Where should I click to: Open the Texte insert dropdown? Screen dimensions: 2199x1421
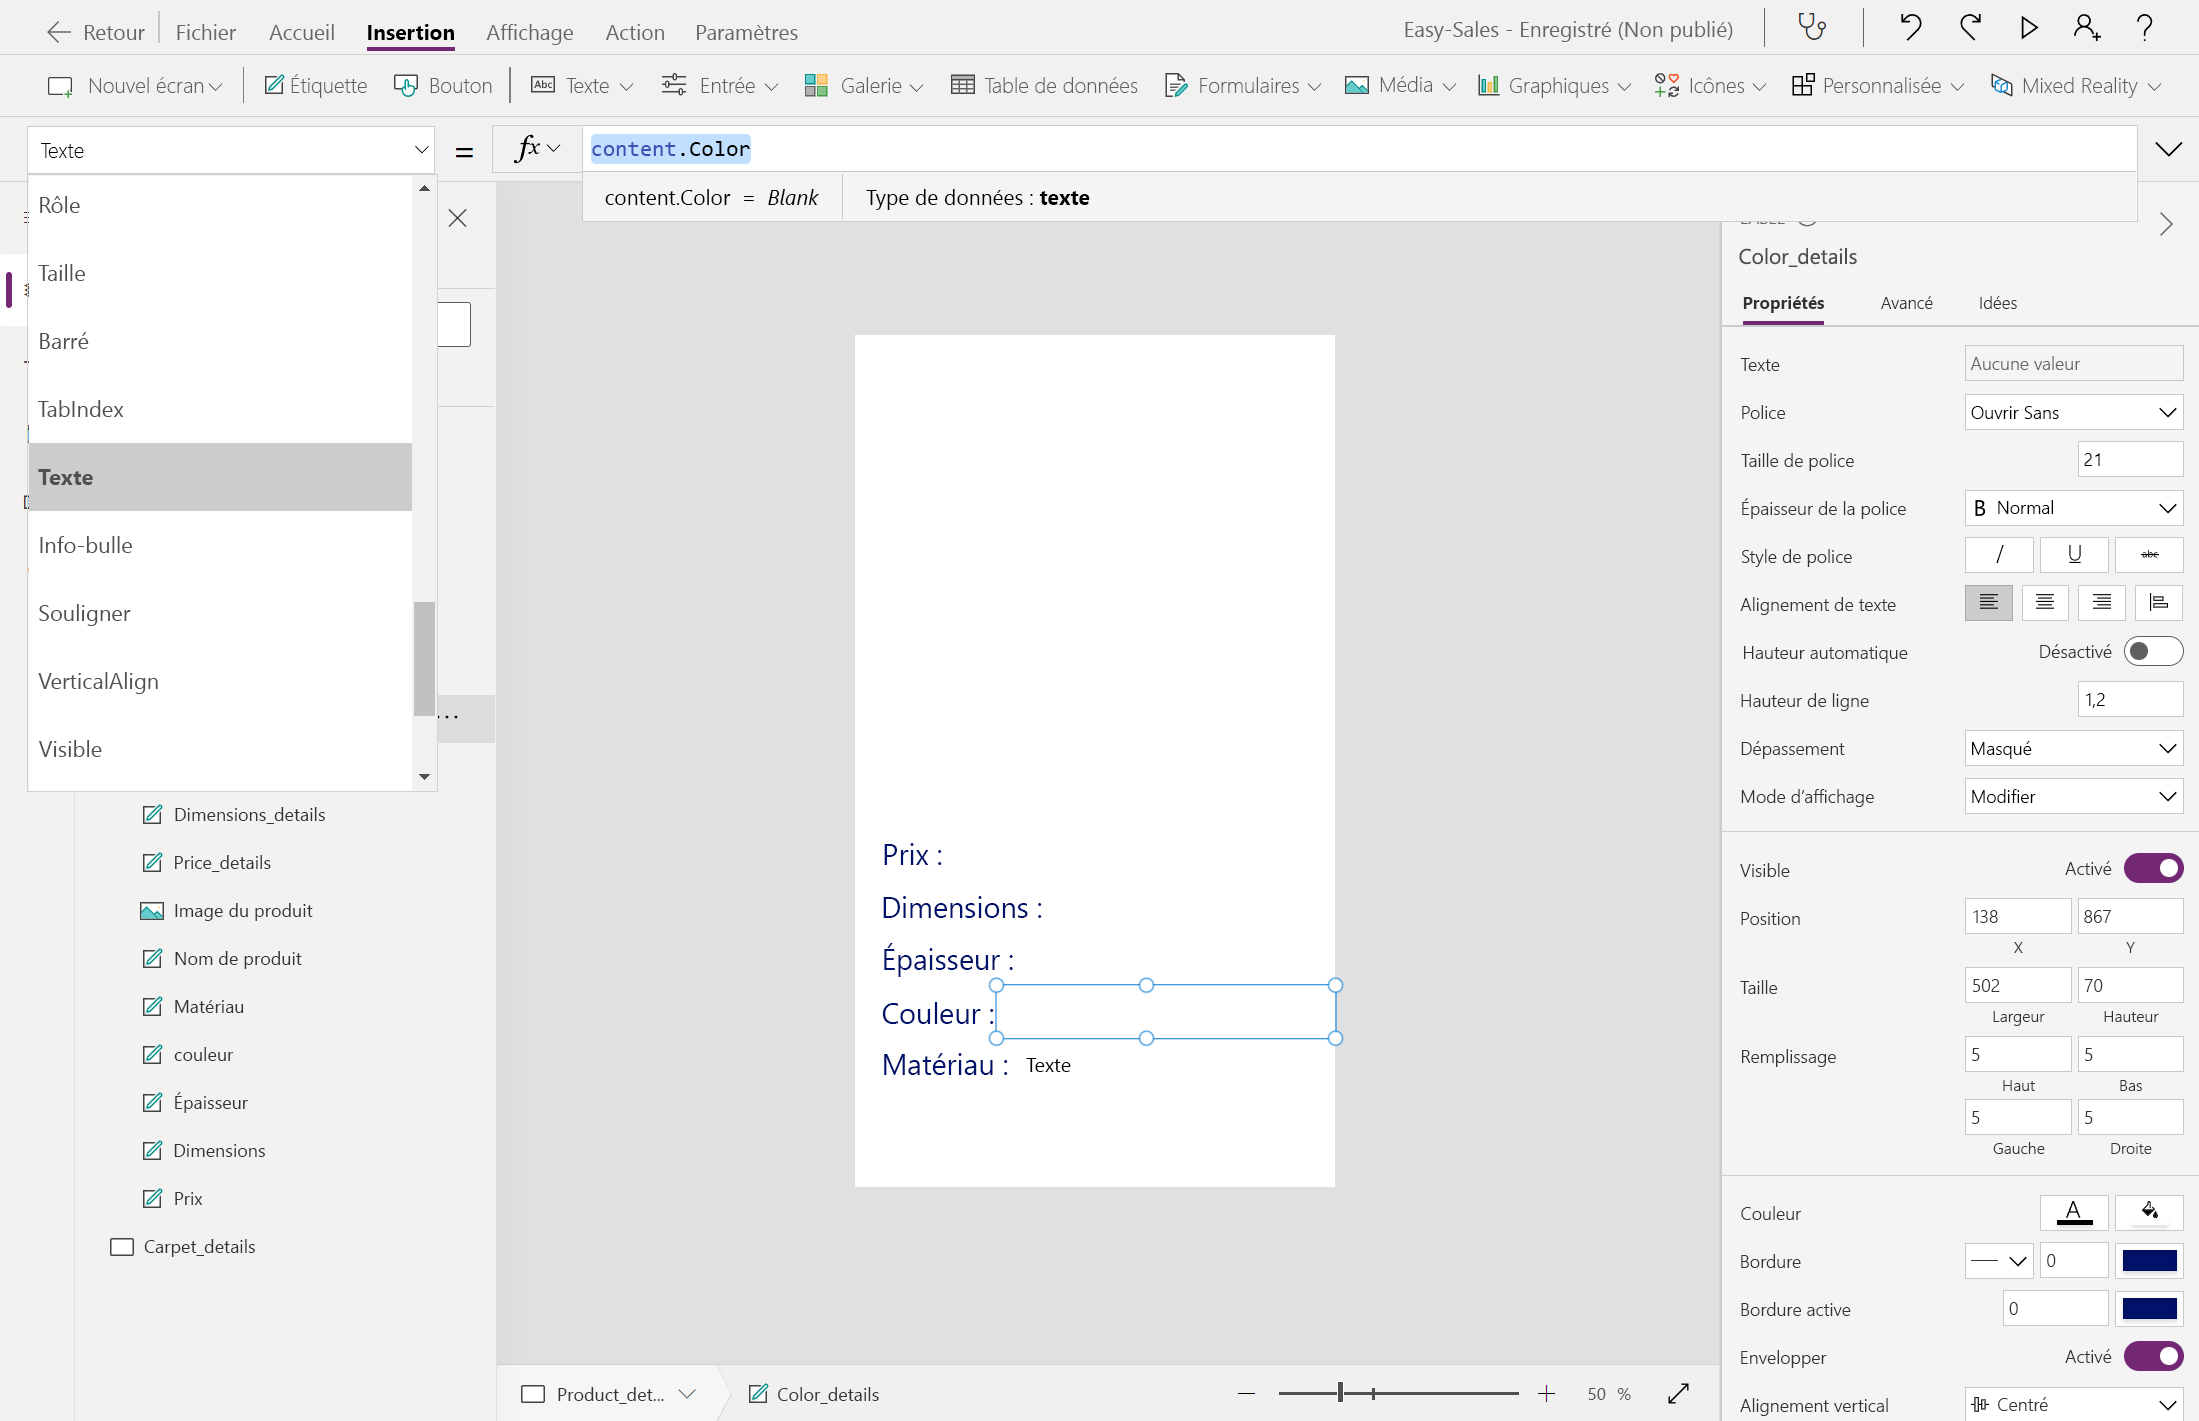click(x=582, y=86)
